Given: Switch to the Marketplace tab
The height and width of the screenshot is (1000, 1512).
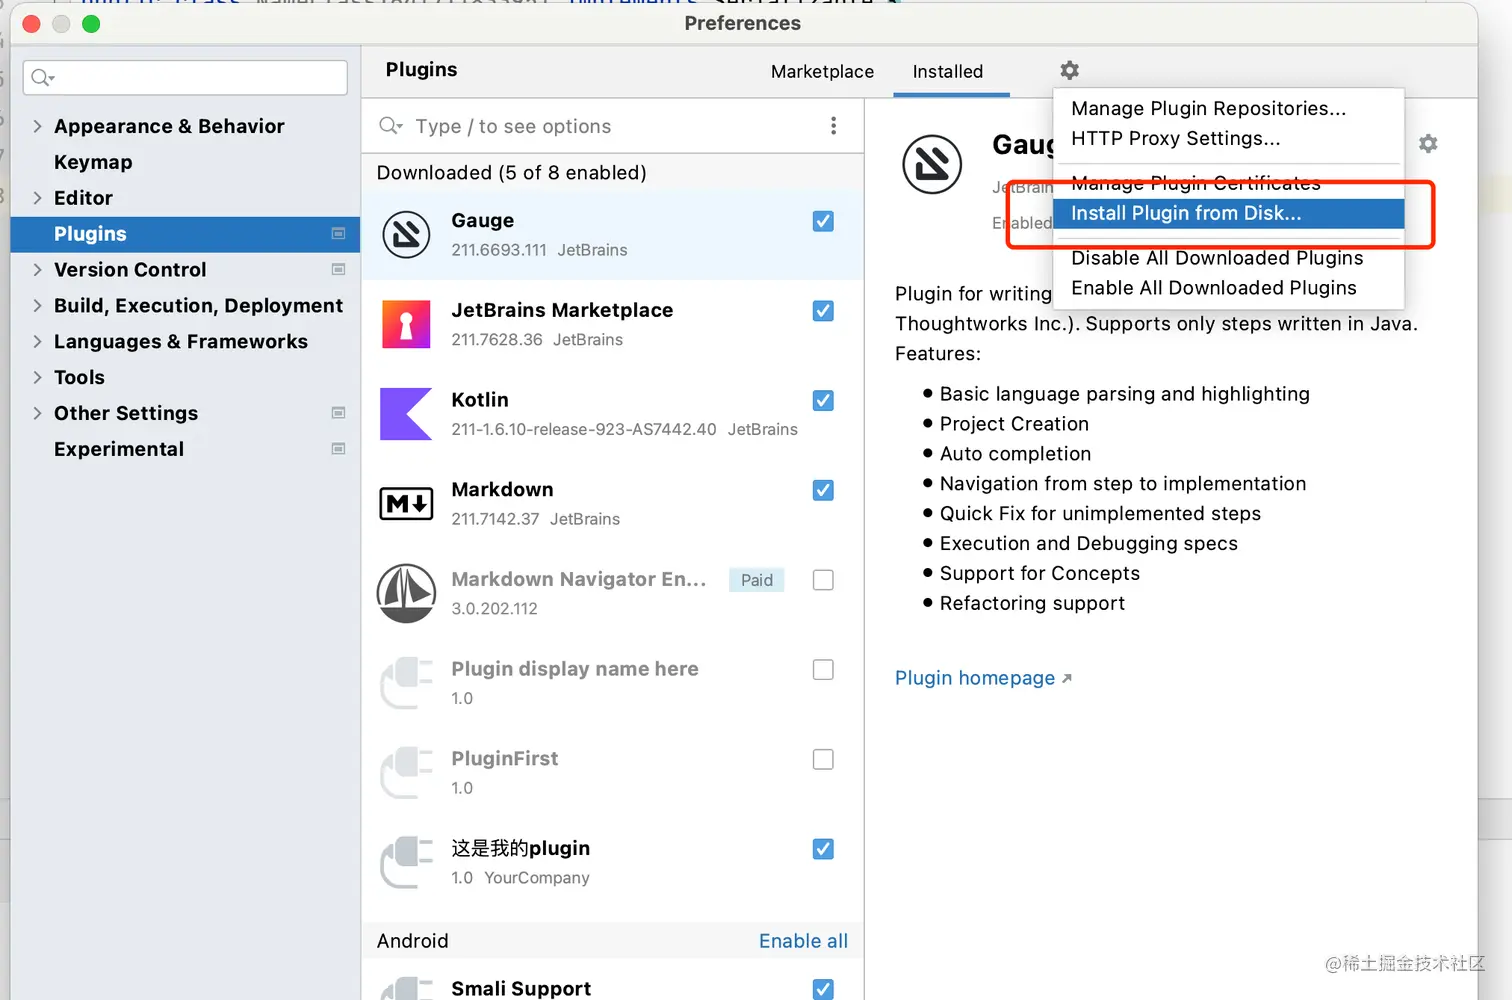Looking at the screenshot, I should [822, 72].
